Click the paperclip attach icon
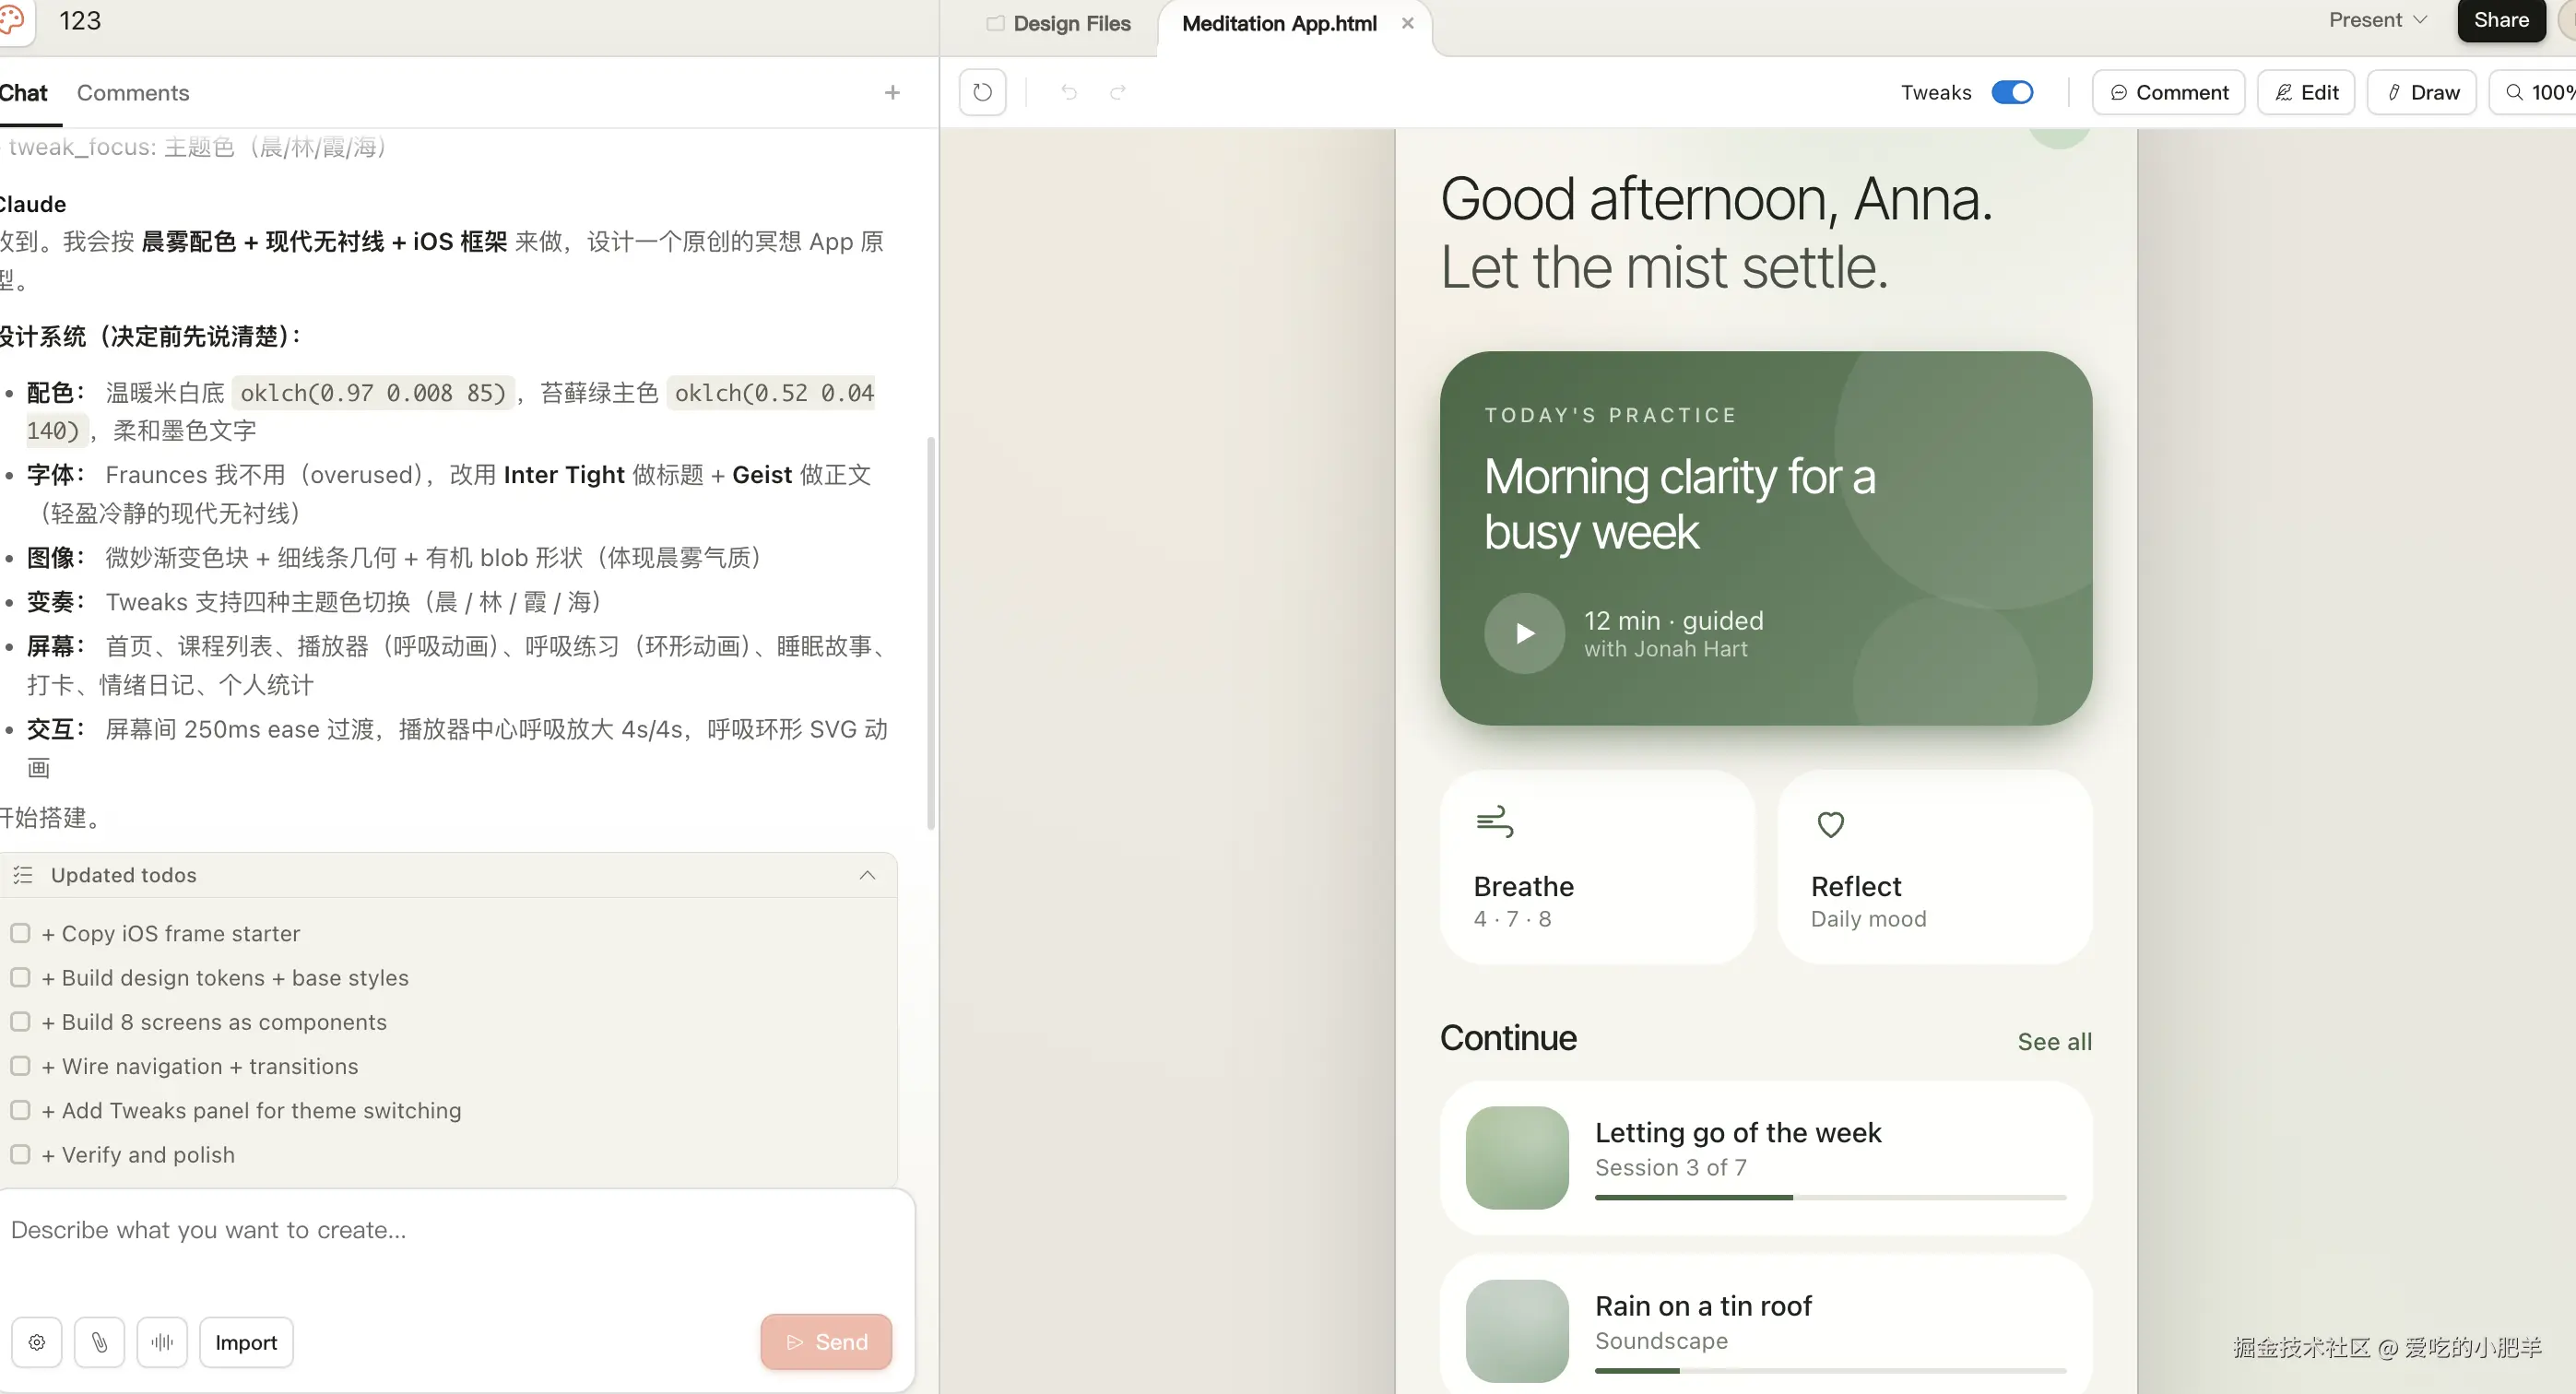 pyautogui.click(x=99, y=1342)
